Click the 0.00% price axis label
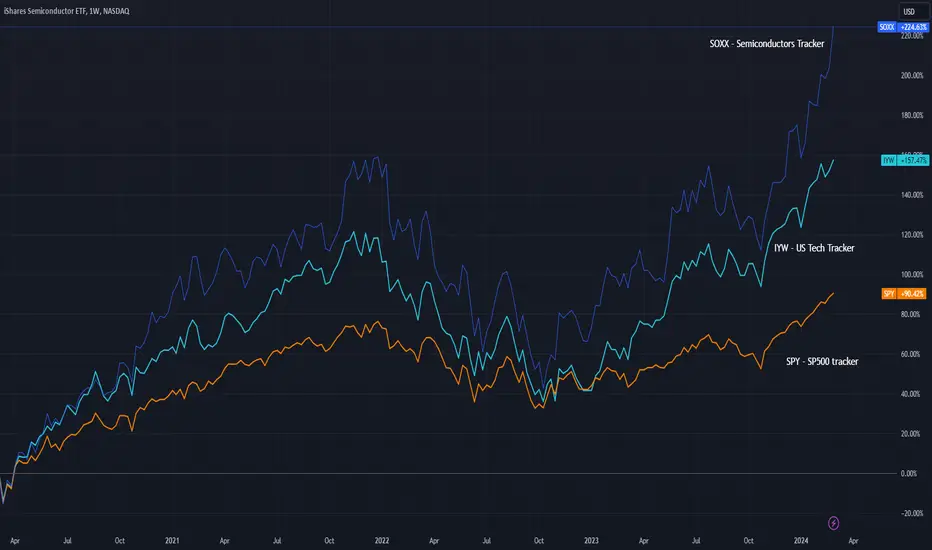Image resolution: width=932 pixels, height=550 pixels. coord(909,474)
